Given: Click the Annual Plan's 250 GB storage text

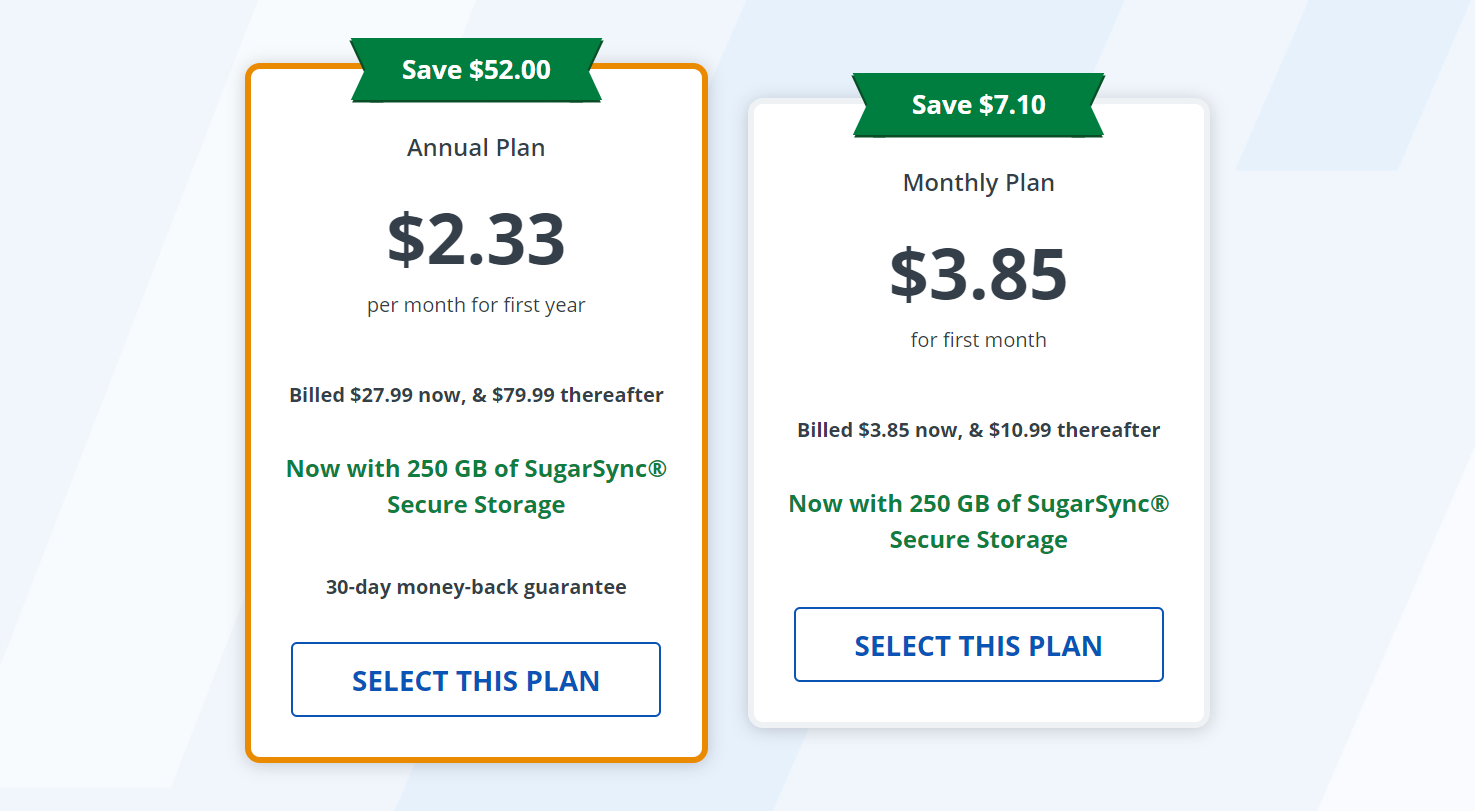Looking at the screenshot, I should (x=476, y=468).
